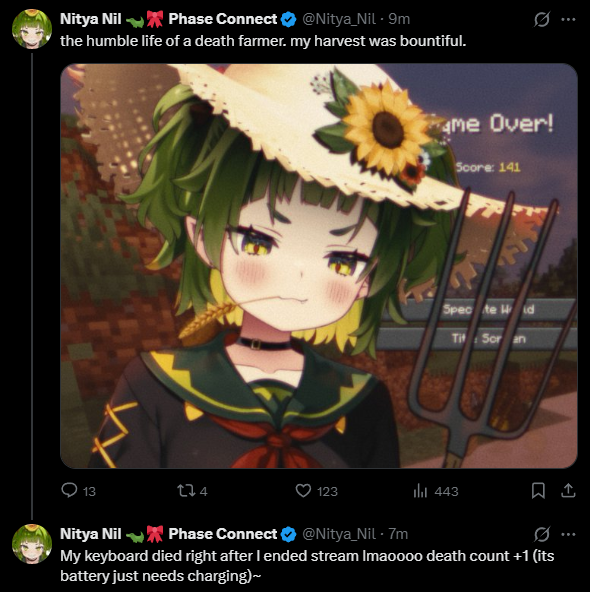The width and height of the screenshot is (590, 592).
Task: Open Nitya Nil's avatar on second tweet
Action: click(x=32, y=544)
